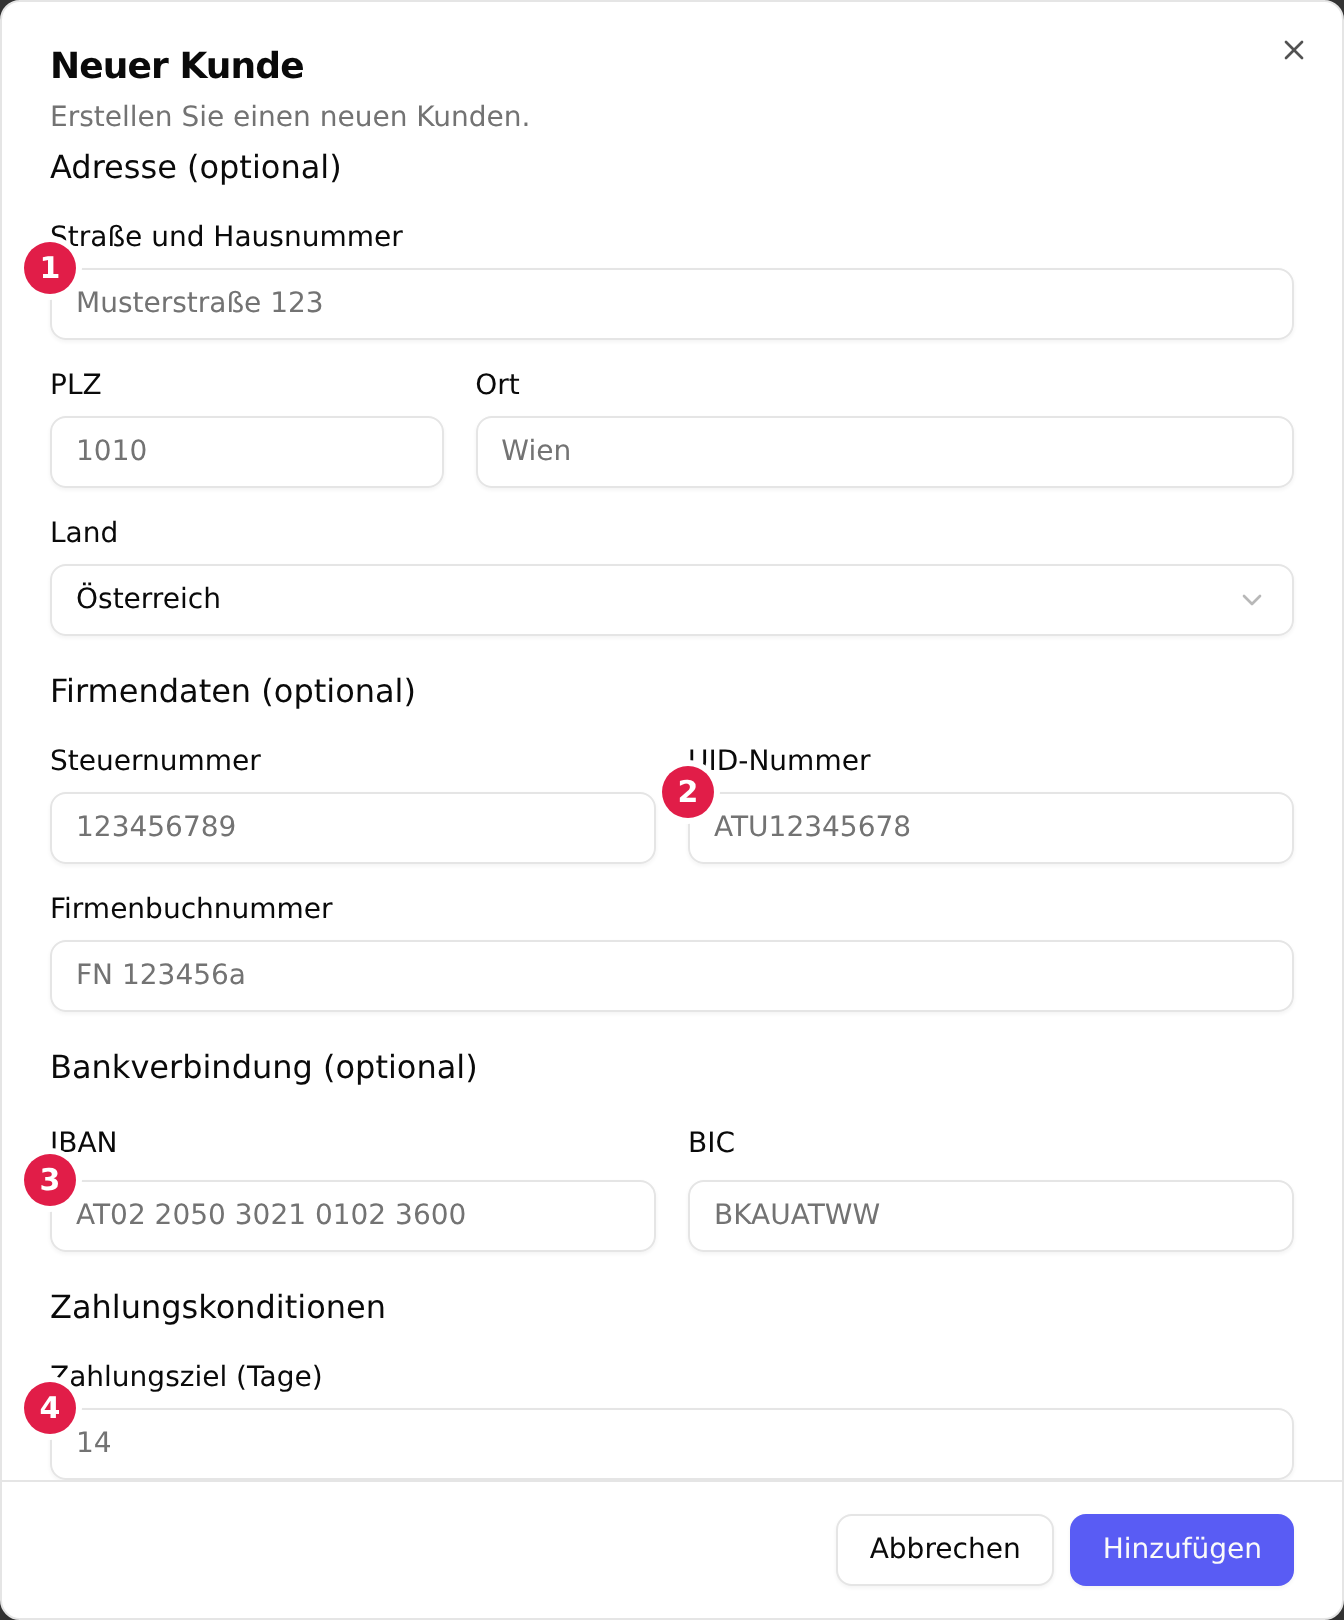Click the Abbrechen button

point(945,1549)
